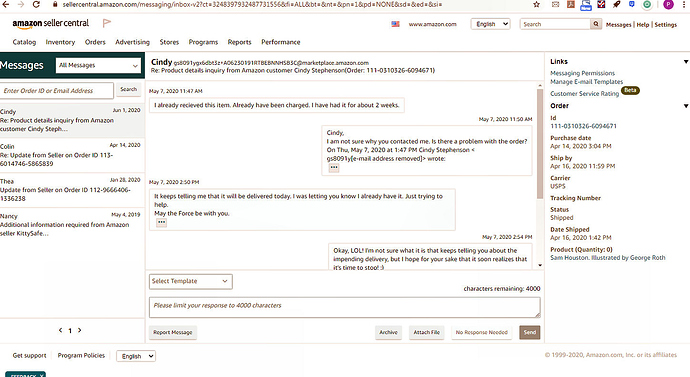Open the header English language dropdown

coord(491,24)
